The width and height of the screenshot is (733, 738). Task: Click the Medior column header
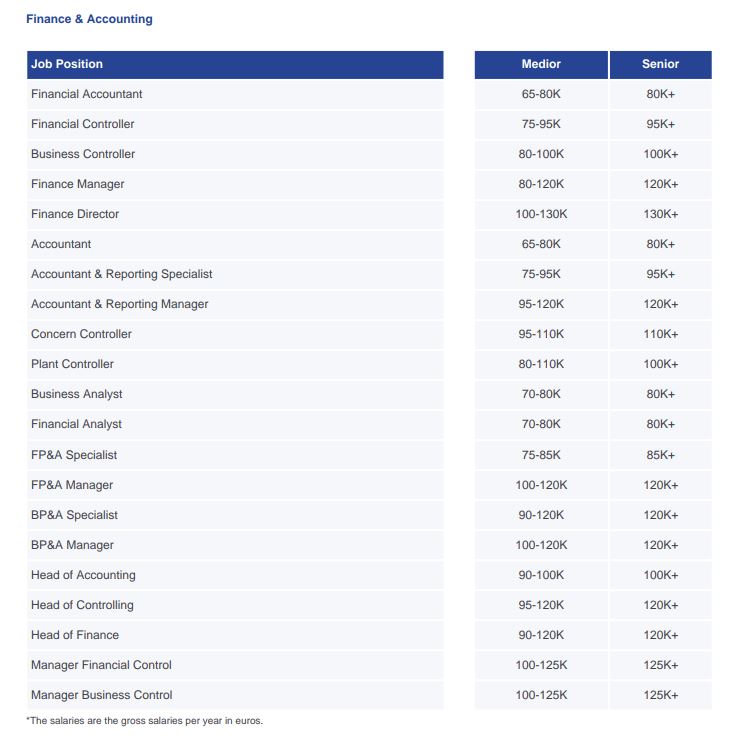click(x=541, y=64)
